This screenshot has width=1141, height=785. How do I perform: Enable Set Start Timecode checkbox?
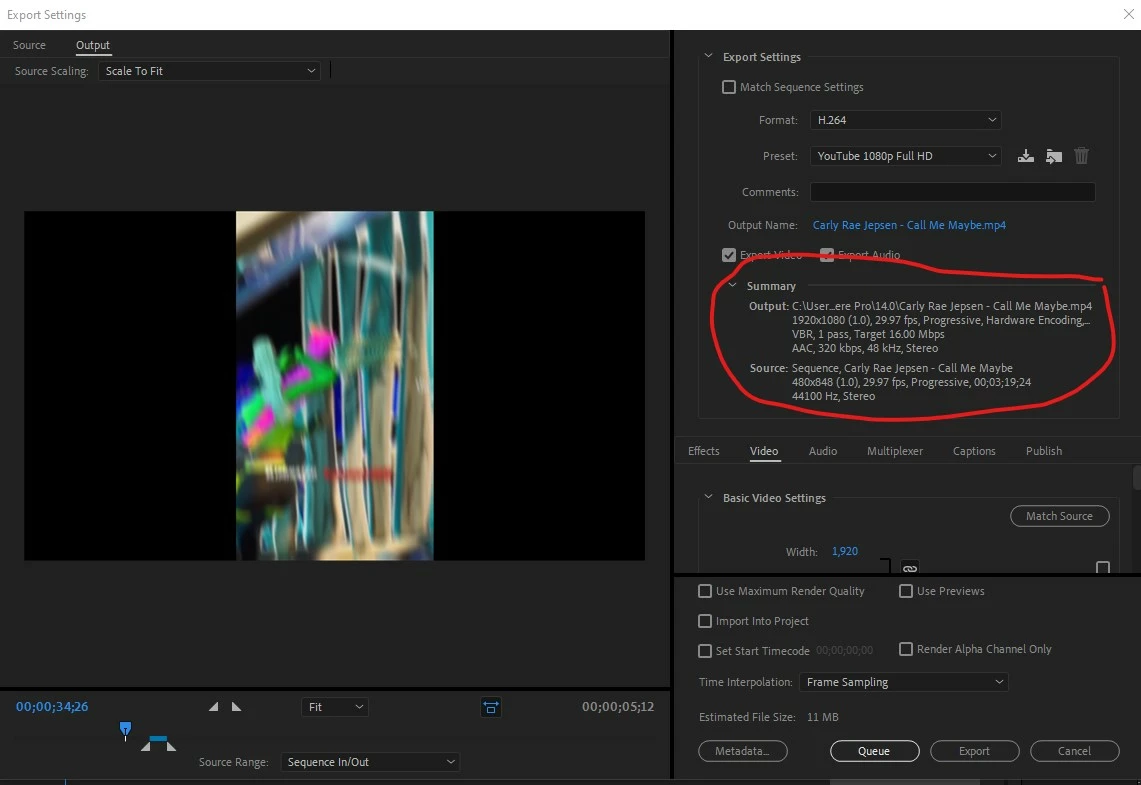pos(704,650)
